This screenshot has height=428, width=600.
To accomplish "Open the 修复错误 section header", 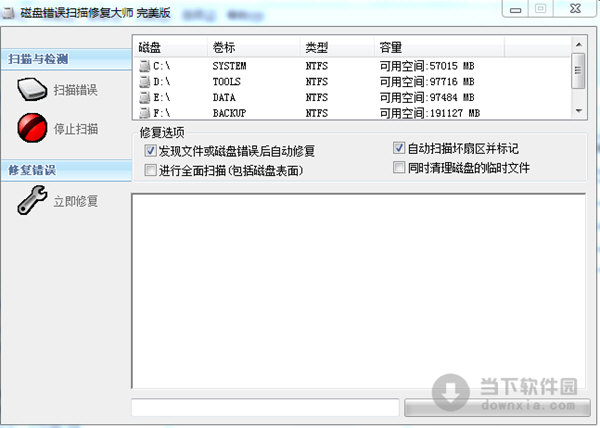I will point(66,170).
